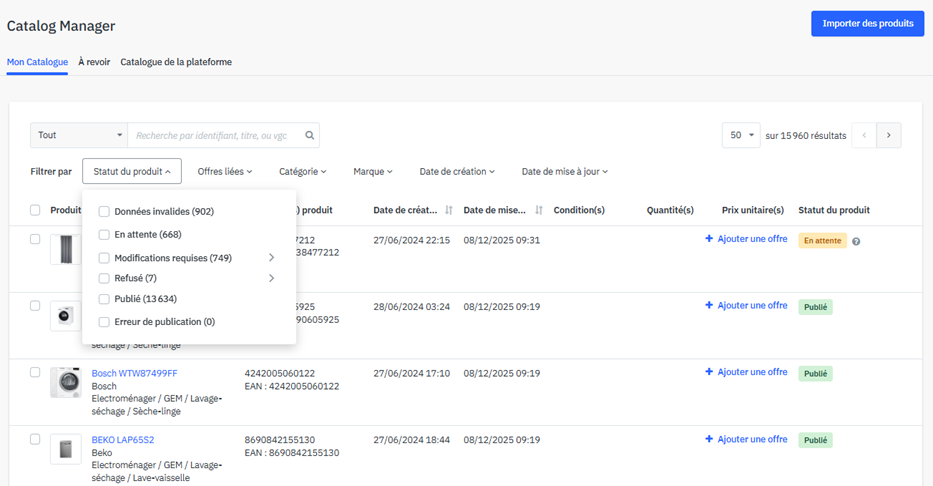The width and height of the screenshot is (933, 486).
Task: Click the help icon beside En attente status
Action: click(x=856, y=241)
